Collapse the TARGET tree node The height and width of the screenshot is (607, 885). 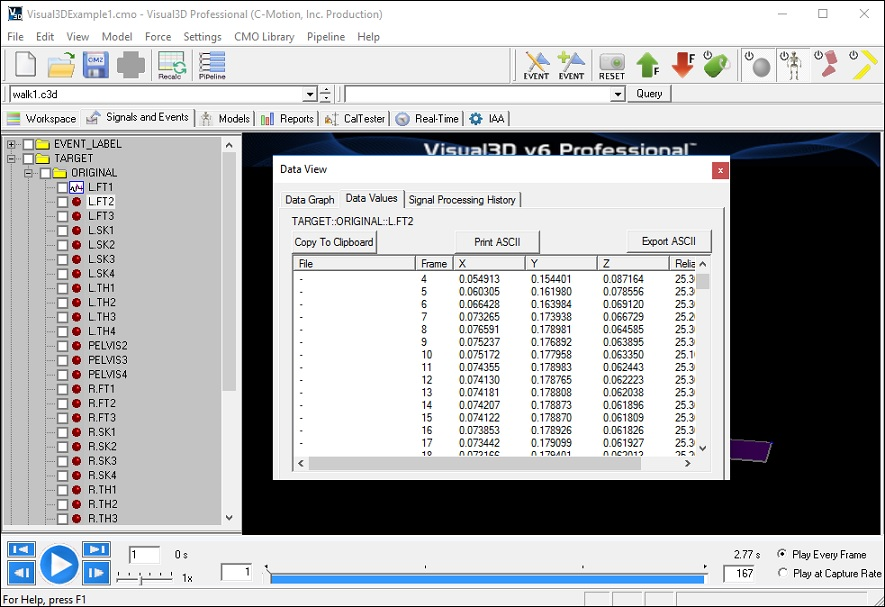[x=11, y=159]
